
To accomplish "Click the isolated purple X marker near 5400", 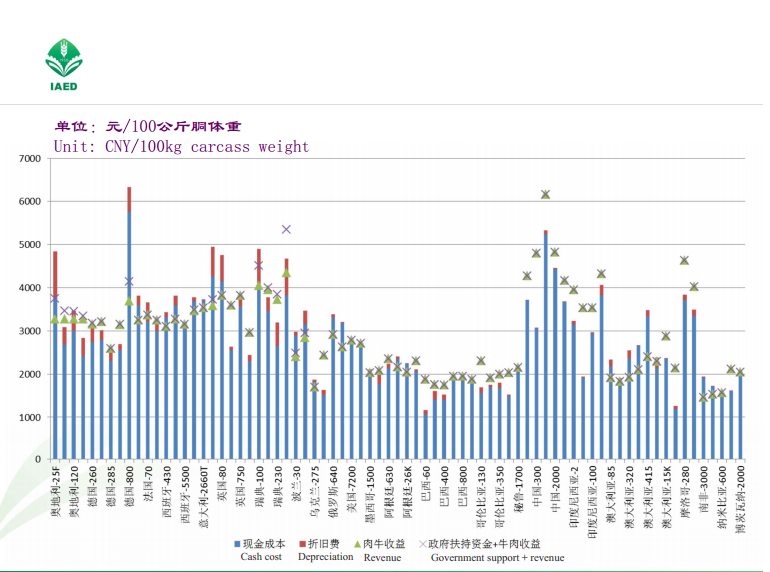I will click(286, 229).
